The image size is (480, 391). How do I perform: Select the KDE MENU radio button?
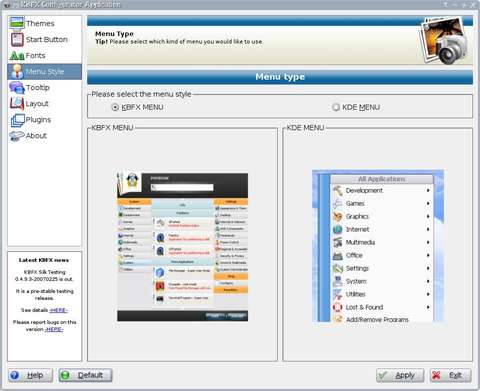336,107
